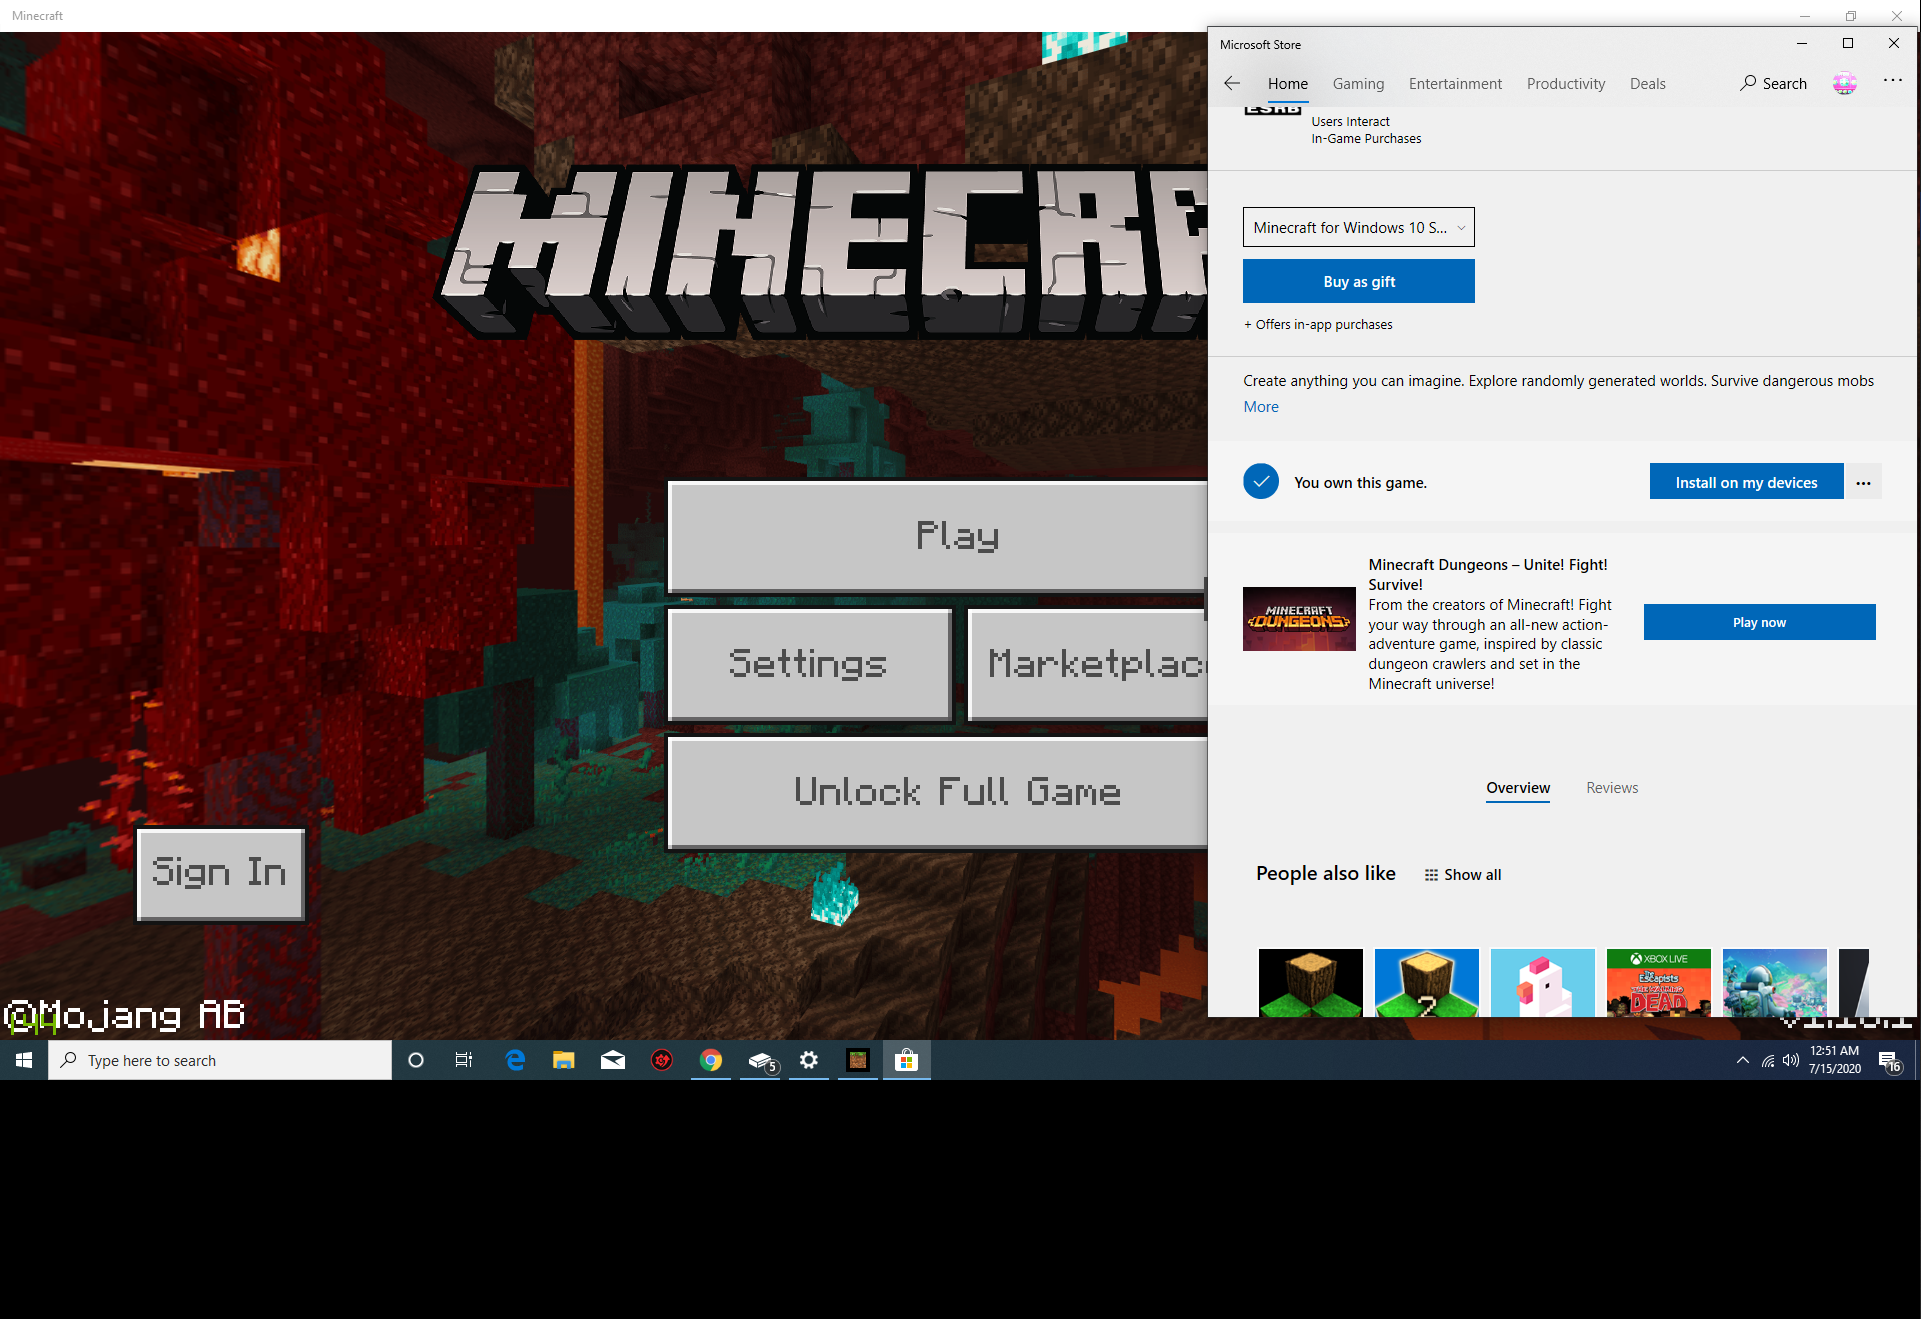Open Productivity tab in Store

click(1566, 84)
